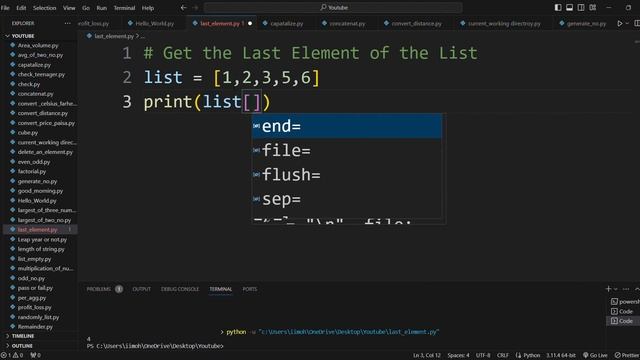The image size is (640, 360).
Task: Open the Run menu
Action: point(102,8)
